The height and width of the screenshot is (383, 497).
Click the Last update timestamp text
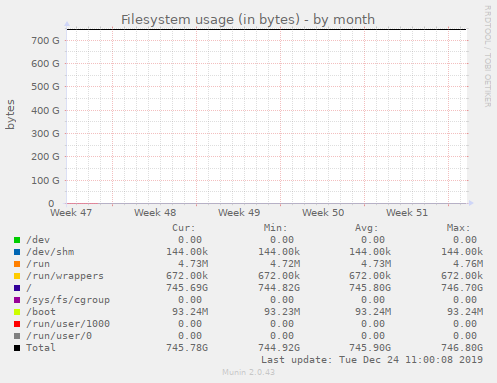pos(372,360)
